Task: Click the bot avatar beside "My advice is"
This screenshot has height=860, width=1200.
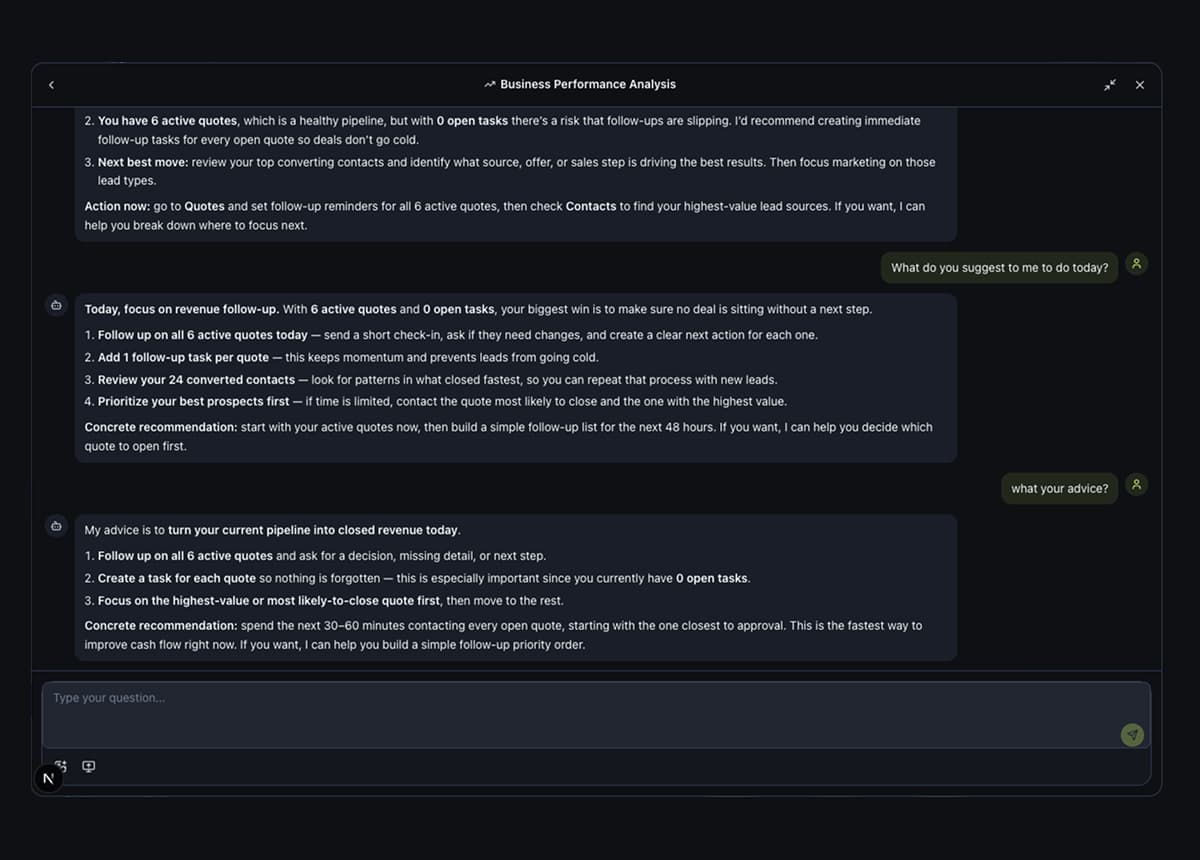Action: coord(56,526)
